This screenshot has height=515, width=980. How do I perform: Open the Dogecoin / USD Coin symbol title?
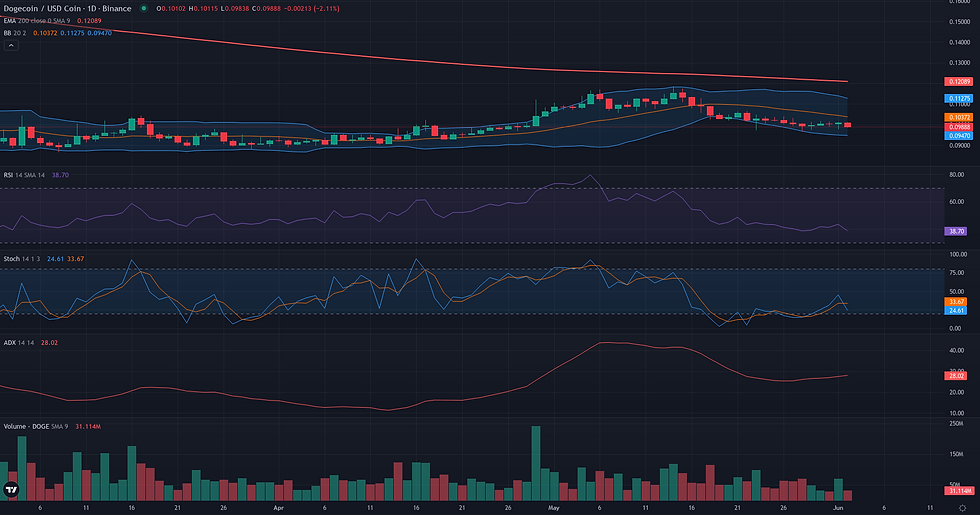[68, 9]
